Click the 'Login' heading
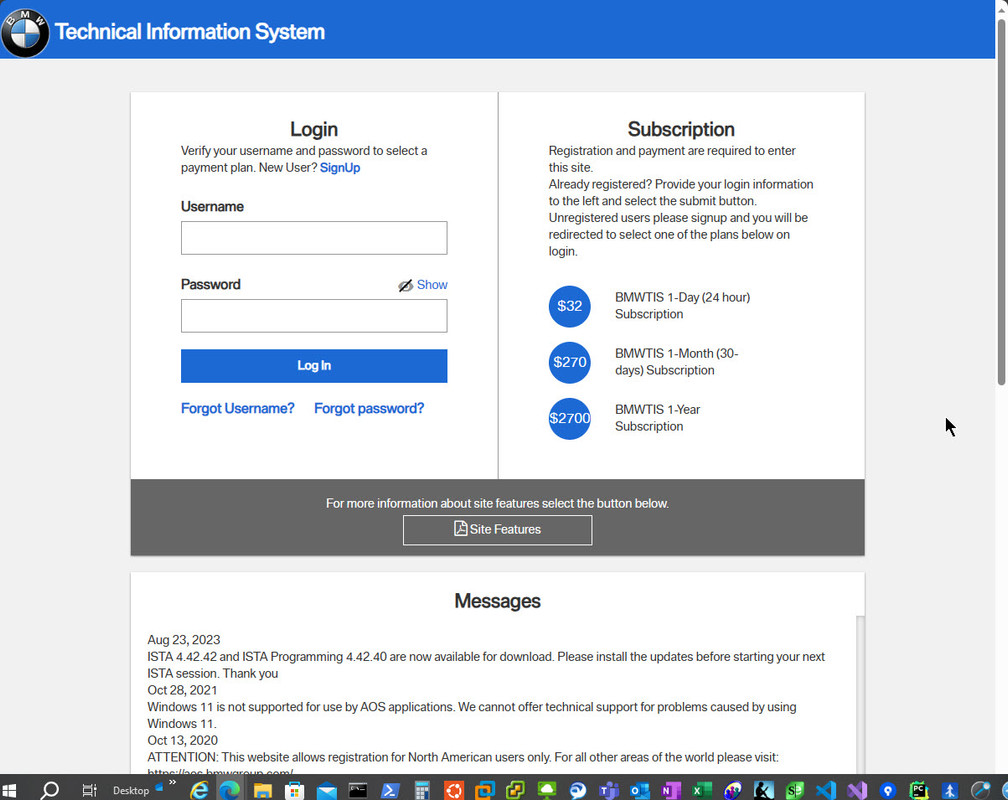 pos(314,129)
